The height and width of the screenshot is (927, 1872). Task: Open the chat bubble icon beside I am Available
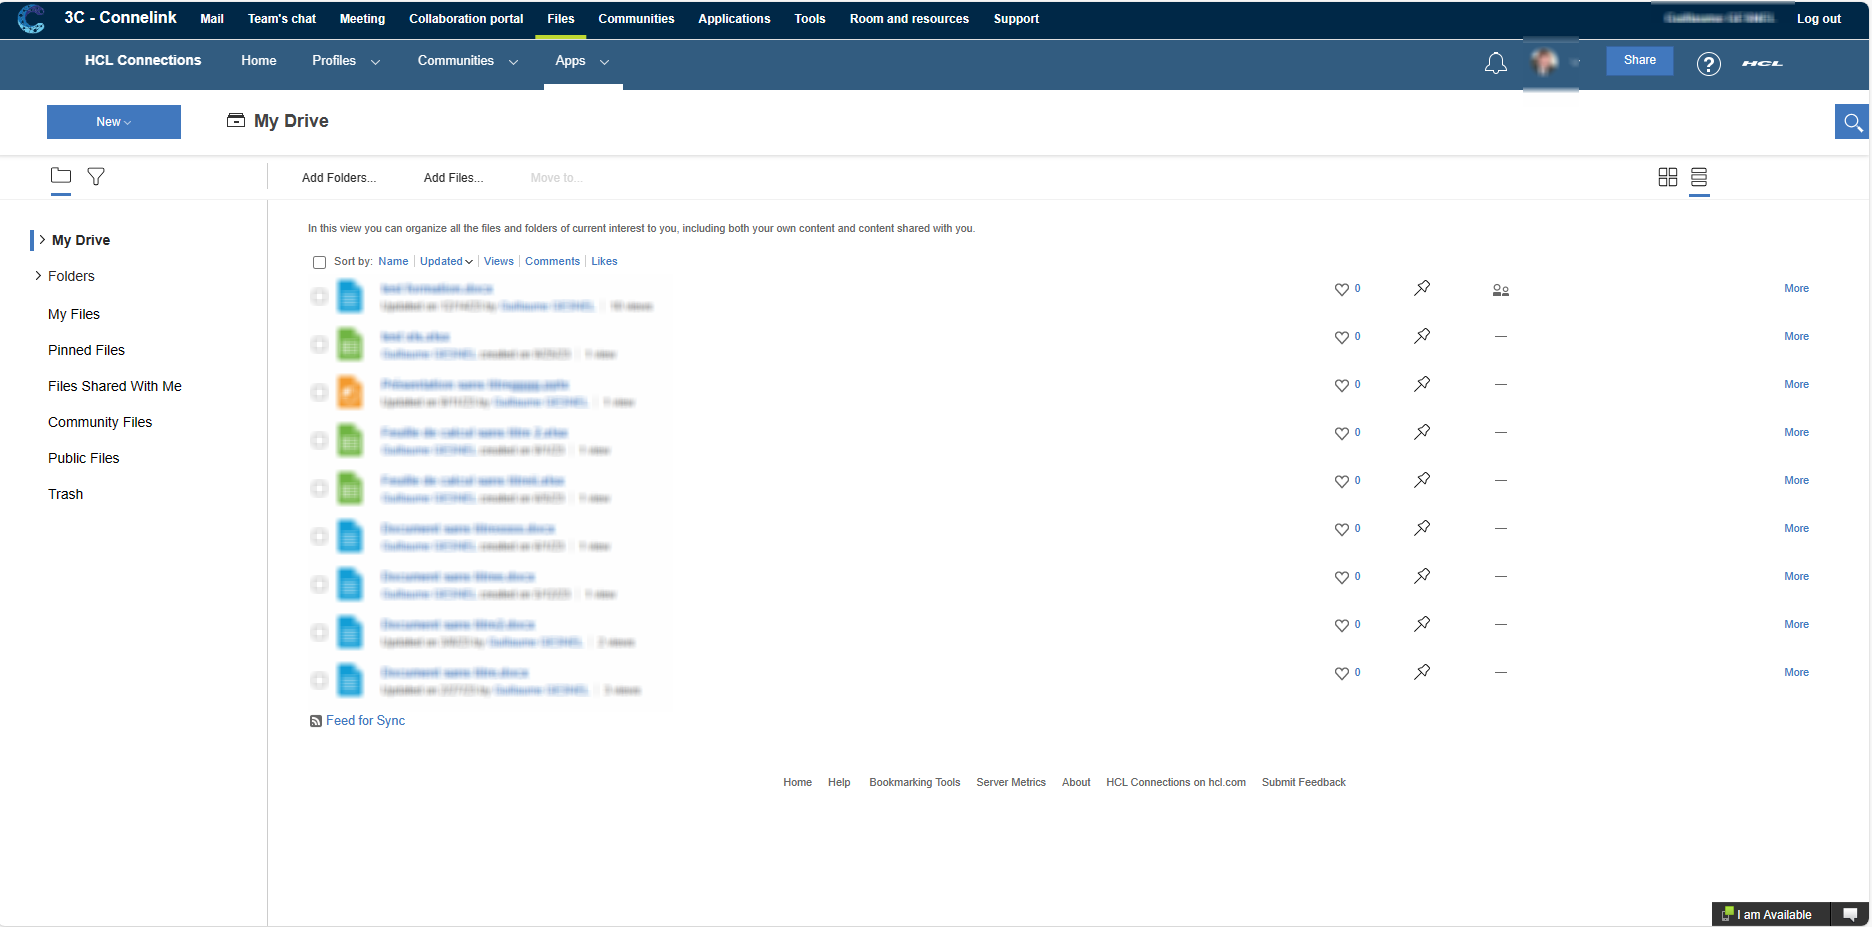click(x=1849, y=914)
